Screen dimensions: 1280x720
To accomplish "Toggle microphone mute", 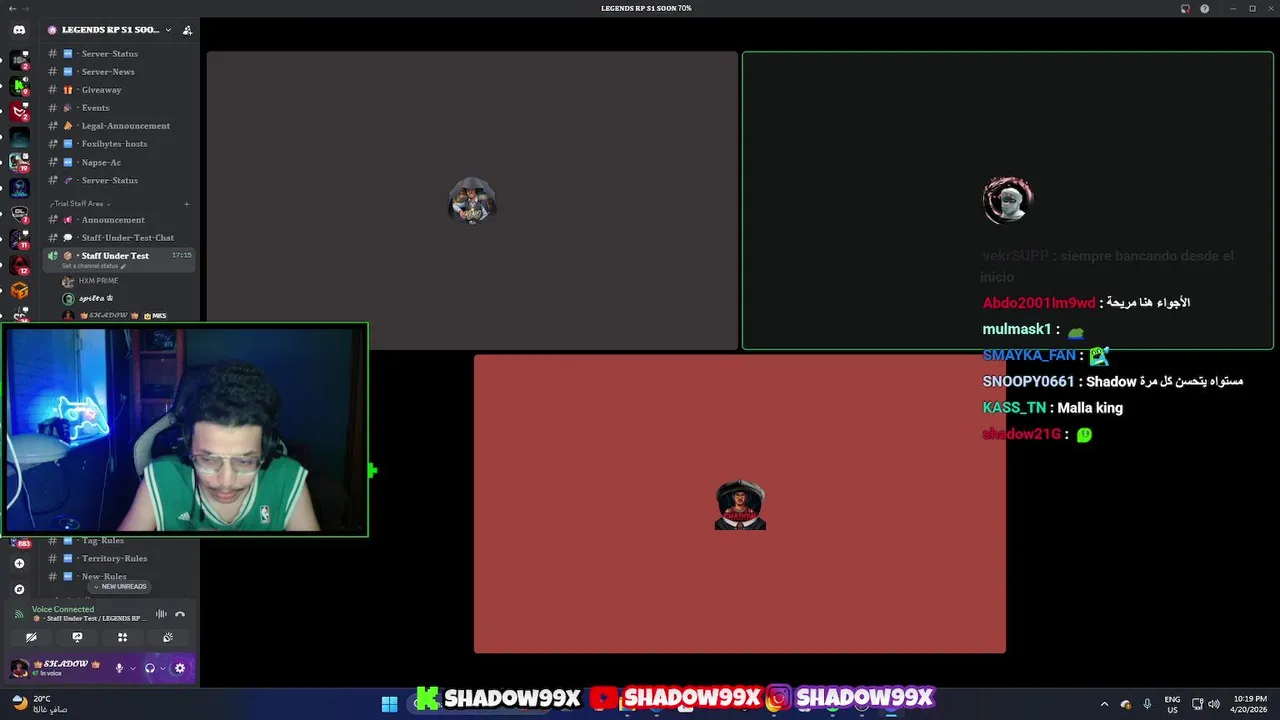I will [x=119, y=668].
